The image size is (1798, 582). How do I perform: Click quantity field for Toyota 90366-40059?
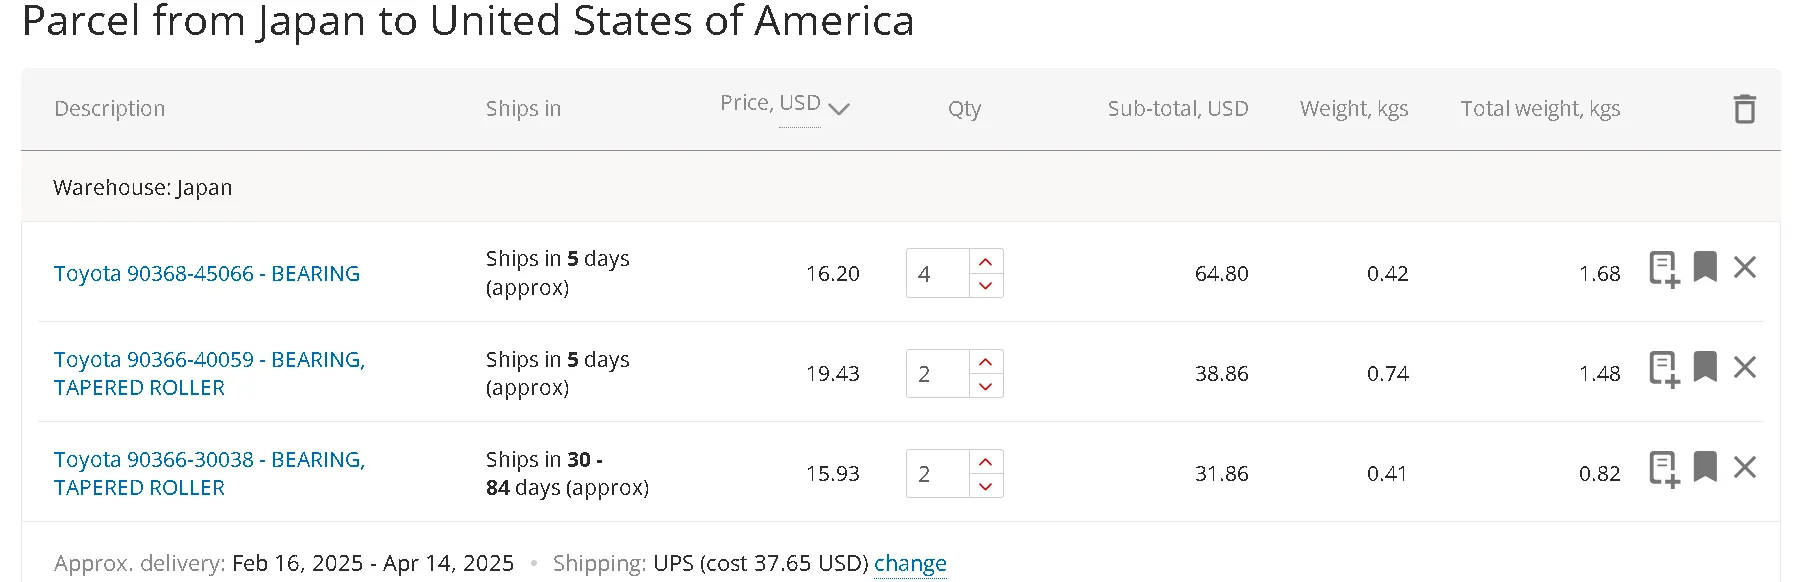tap(938, 373)
